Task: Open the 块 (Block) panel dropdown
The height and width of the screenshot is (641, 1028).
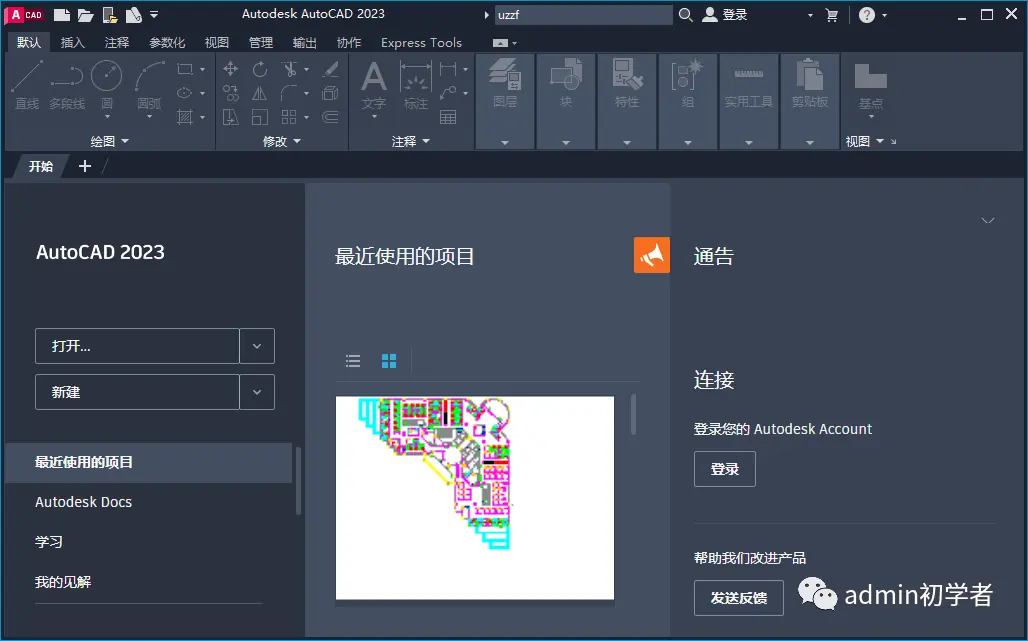Action: click(566, 142)
